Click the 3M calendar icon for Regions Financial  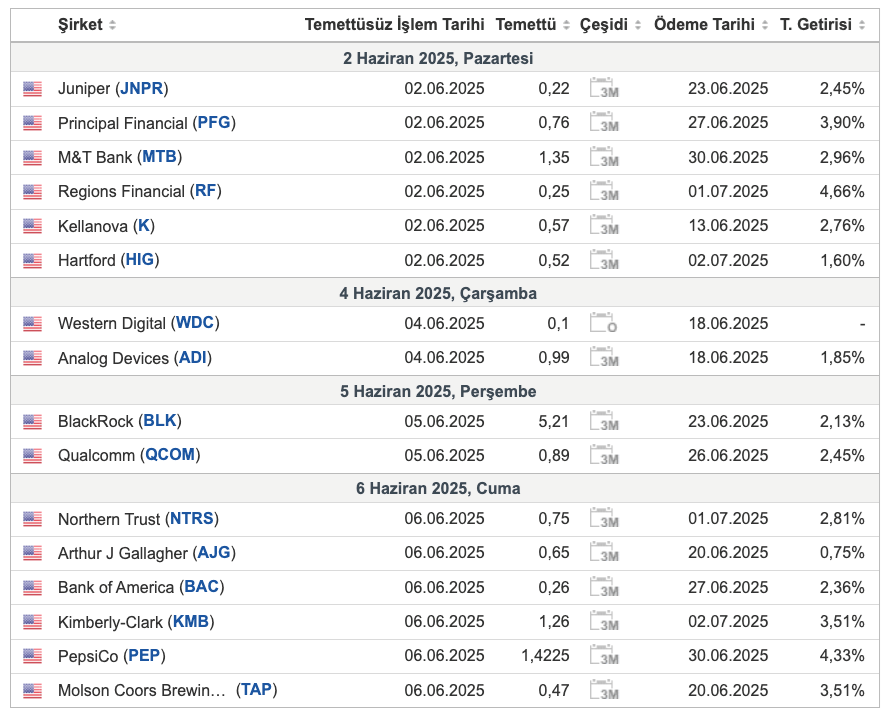click(x=604, y=191)
